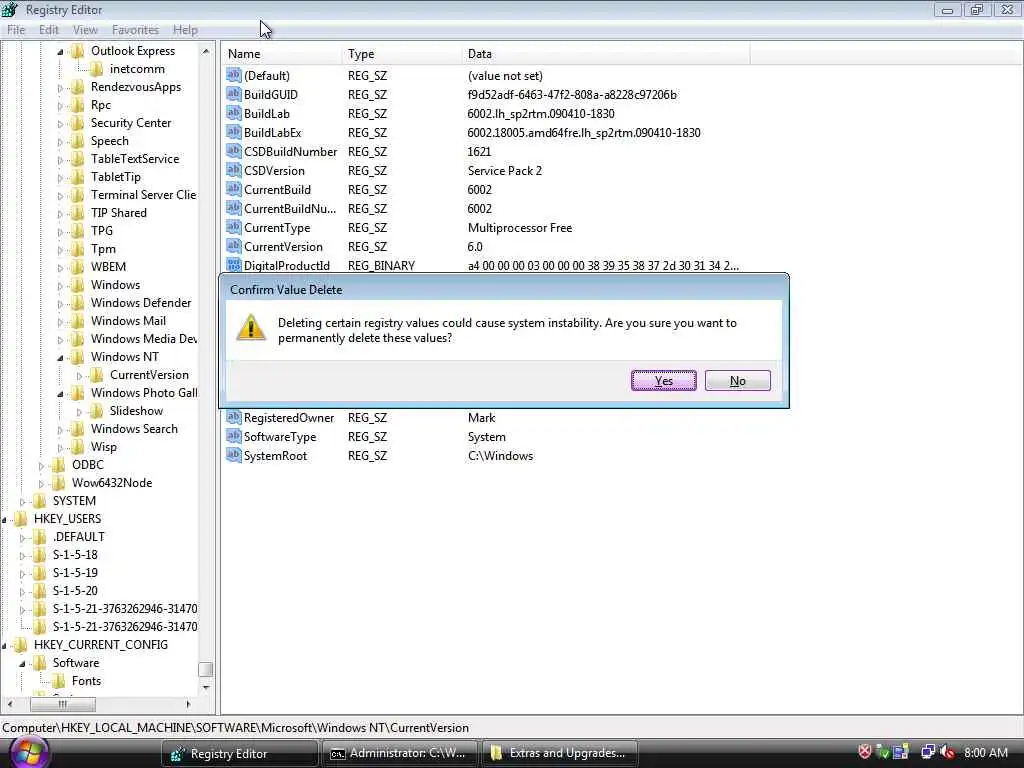Click the Registry Editor title bar icon
The width and height of the screenshot is (1024, 768).
point(10,10)
